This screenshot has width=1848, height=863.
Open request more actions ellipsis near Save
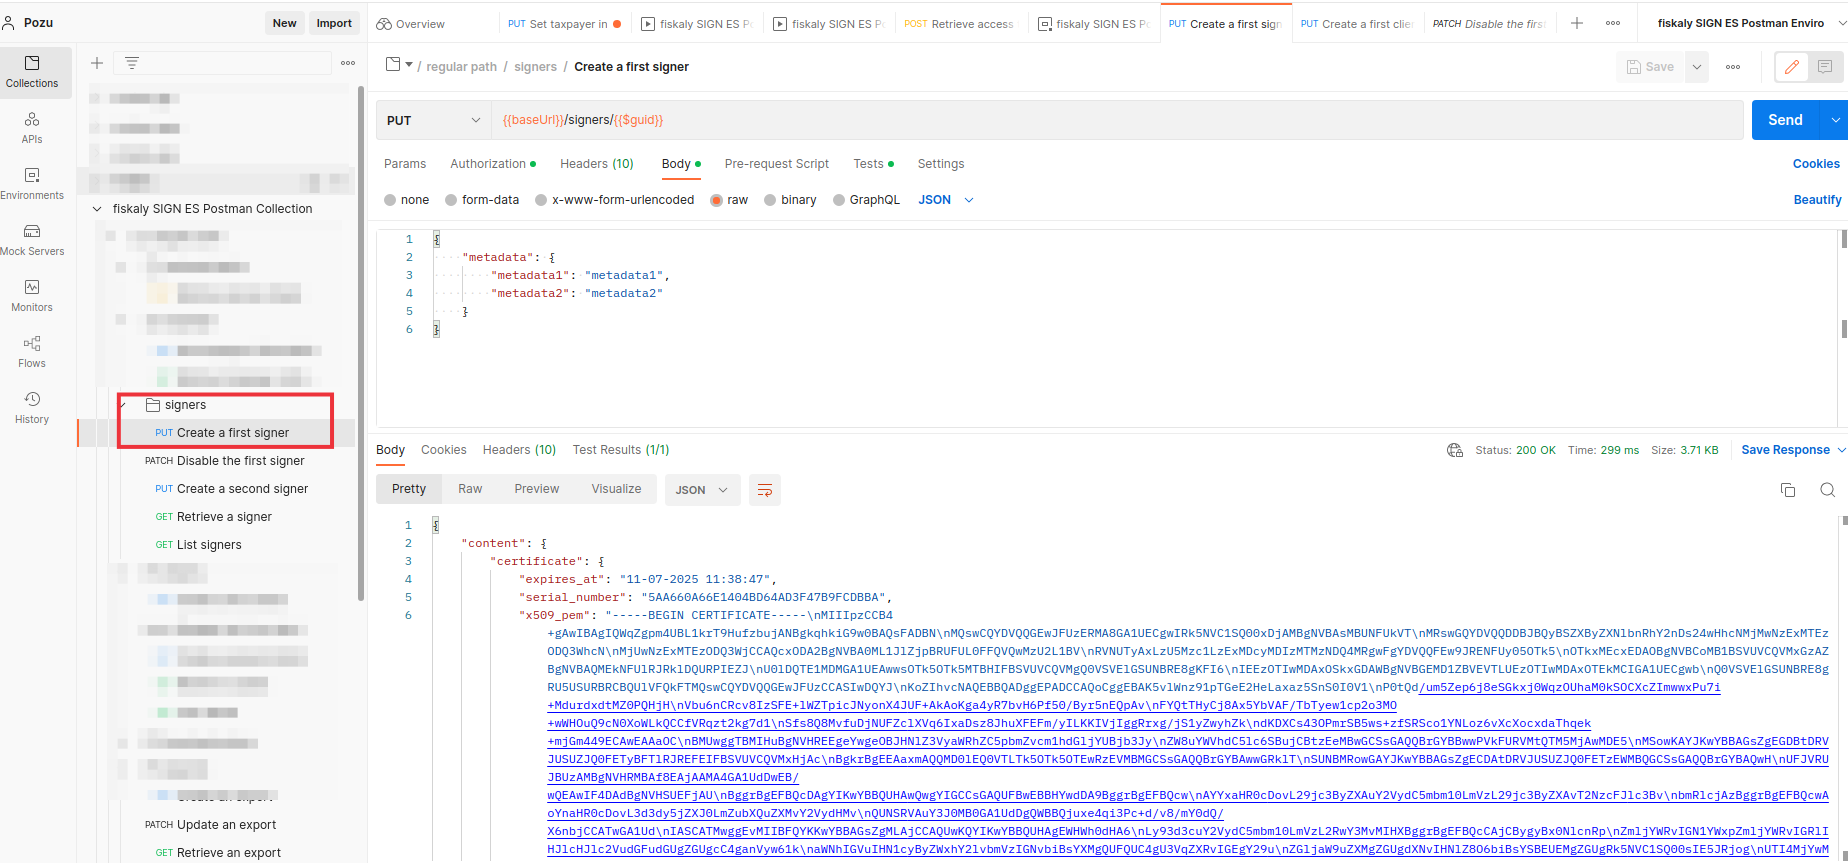1733,67
